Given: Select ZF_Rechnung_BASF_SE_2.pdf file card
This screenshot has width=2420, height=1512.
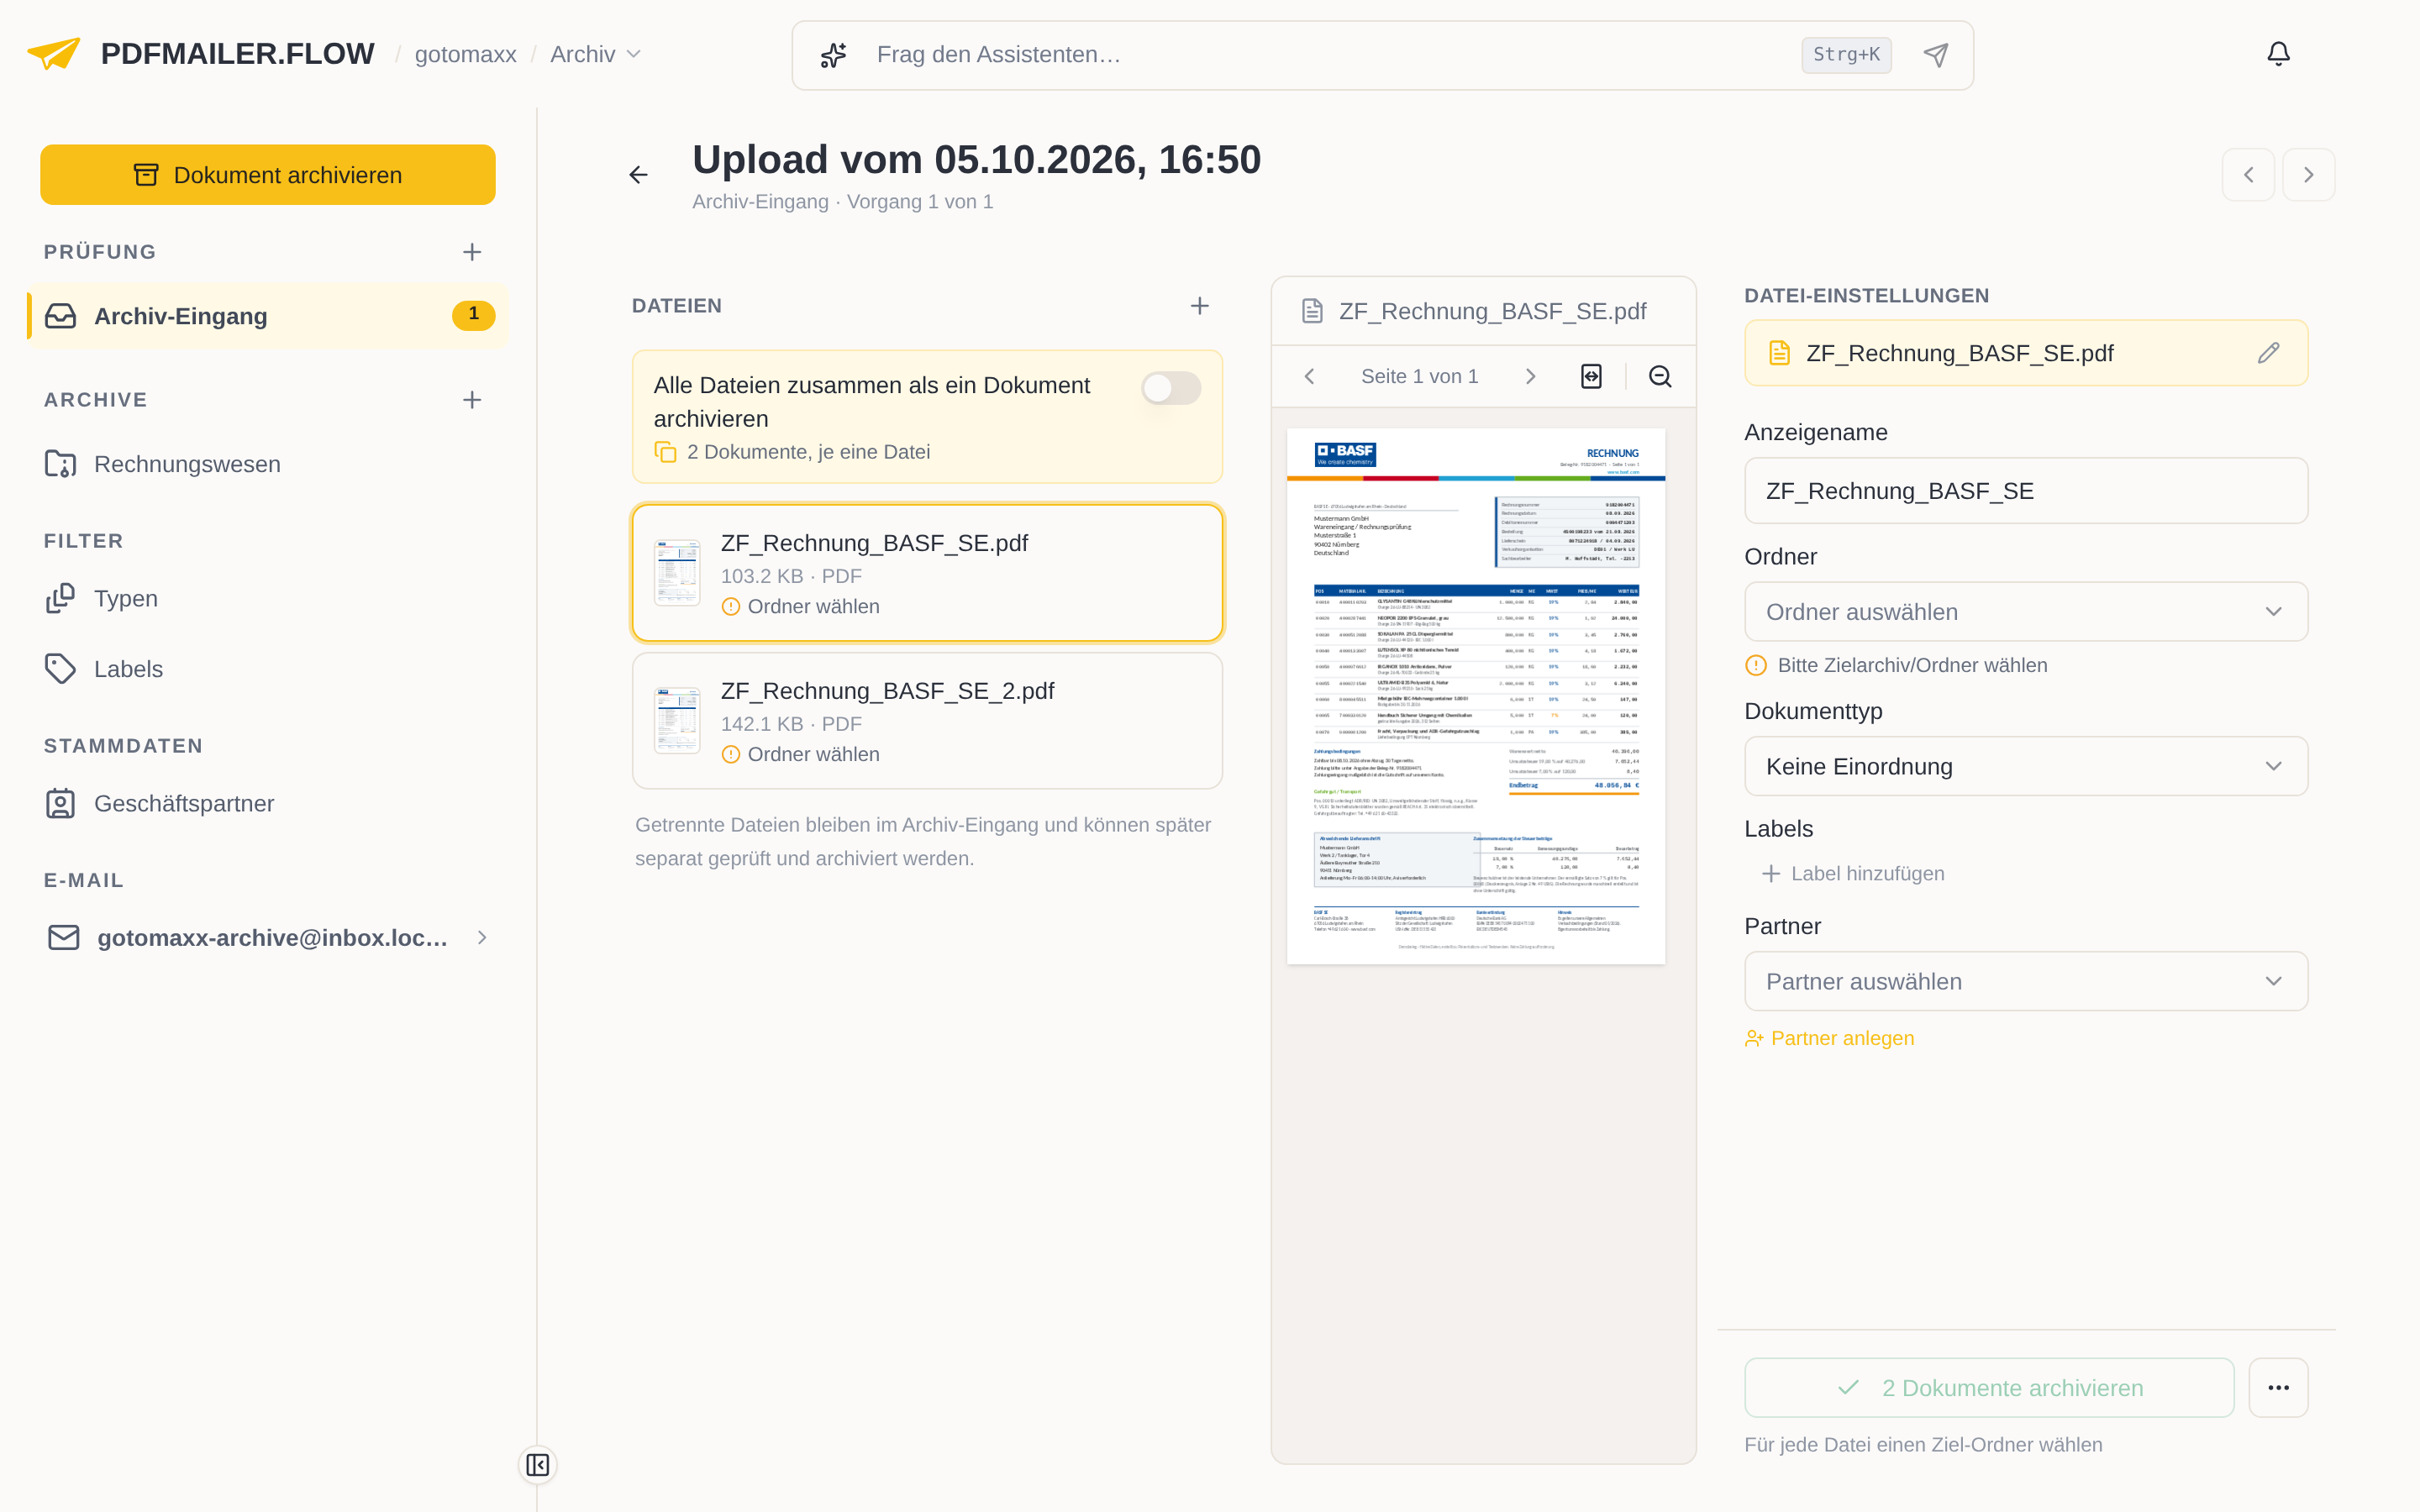Looking at the screenshot, I should tap(927, 721).
